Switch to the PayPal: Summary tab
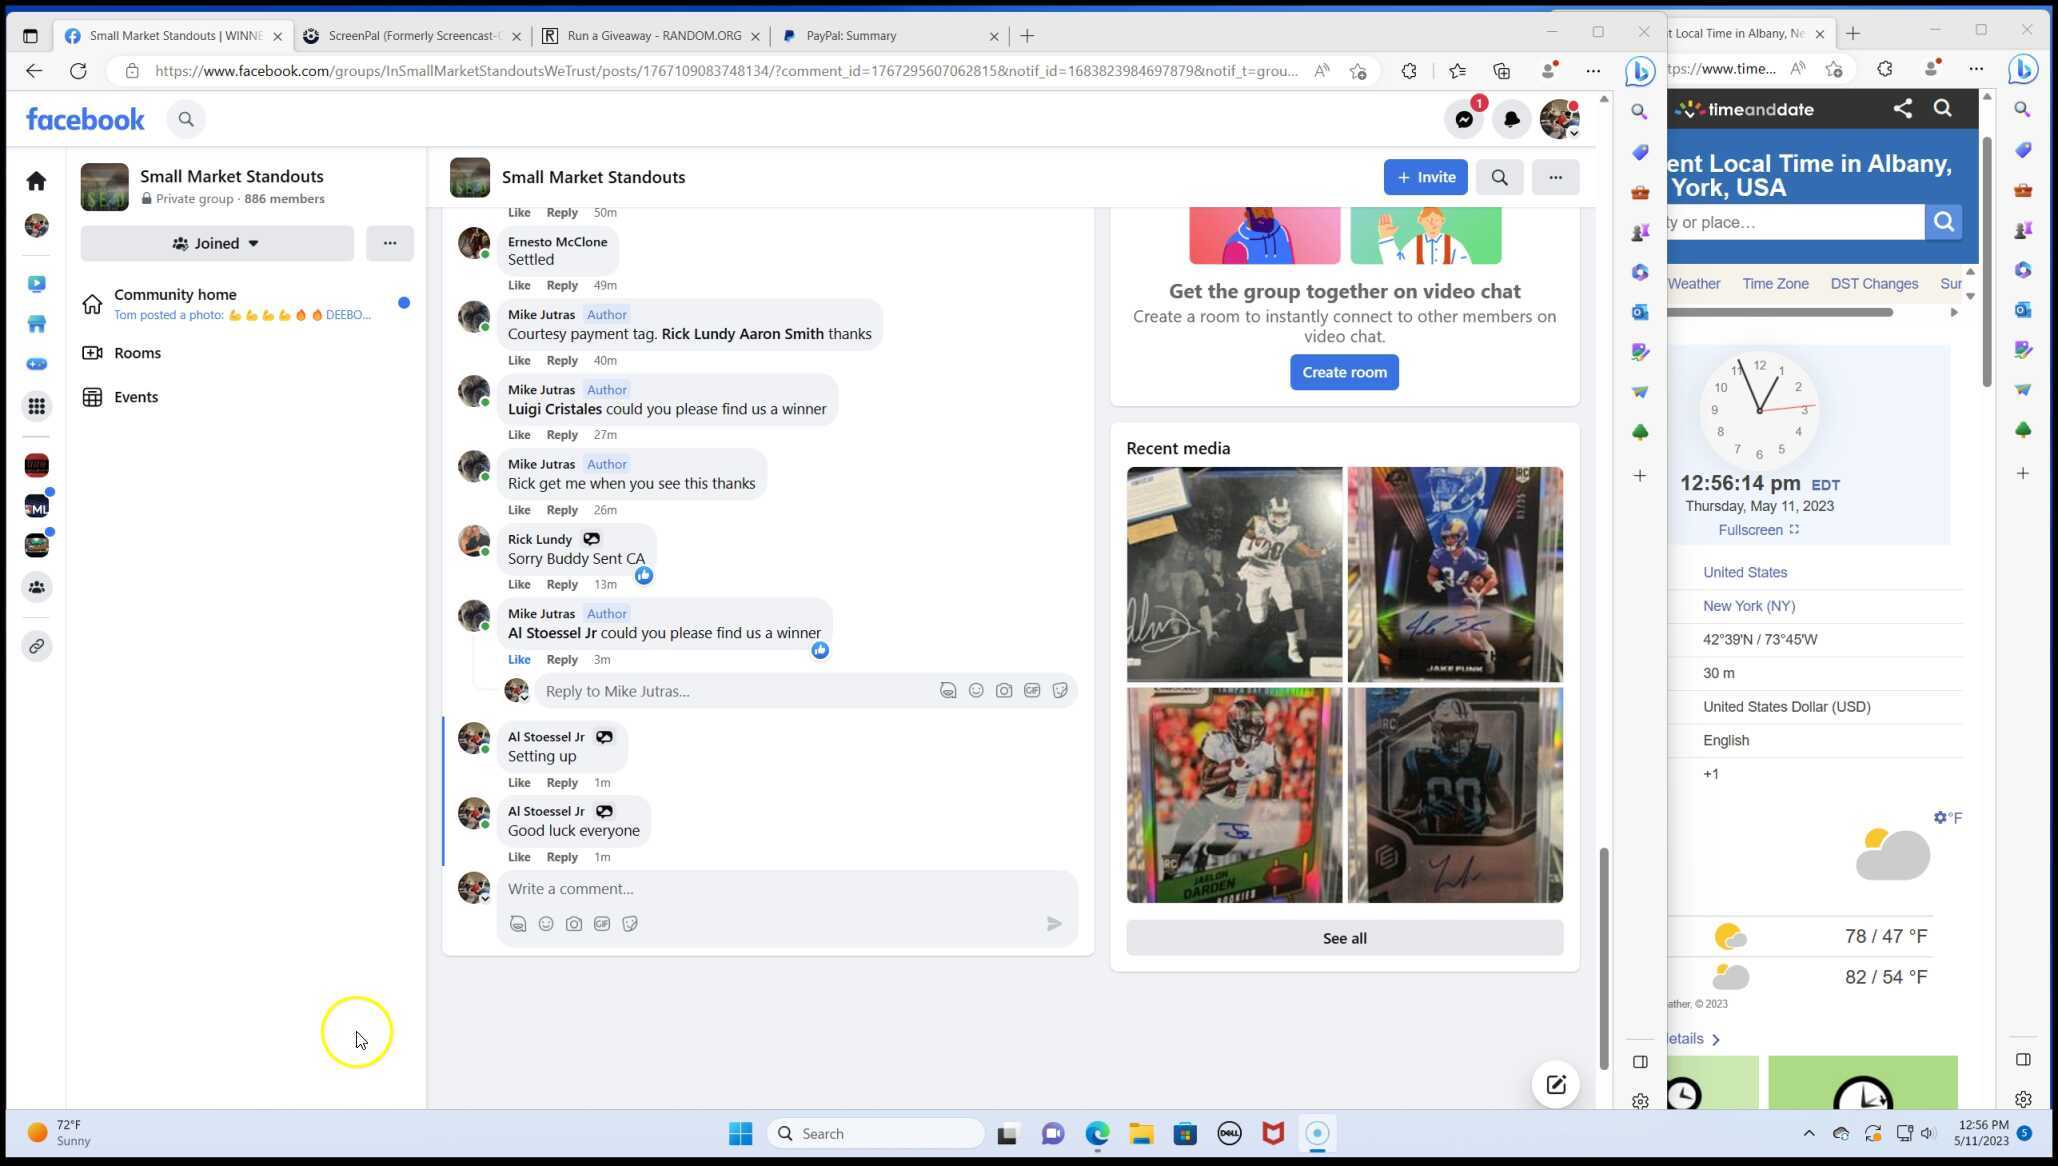The height and width of the screenshot is (1166, 2058). click(851, 36)
